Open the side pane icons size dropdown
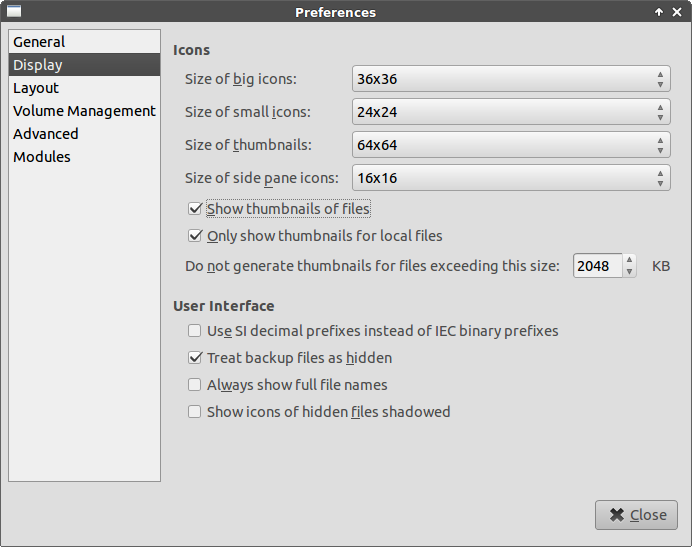This screenshot has height=547, width=692. [x=511, y=178]
